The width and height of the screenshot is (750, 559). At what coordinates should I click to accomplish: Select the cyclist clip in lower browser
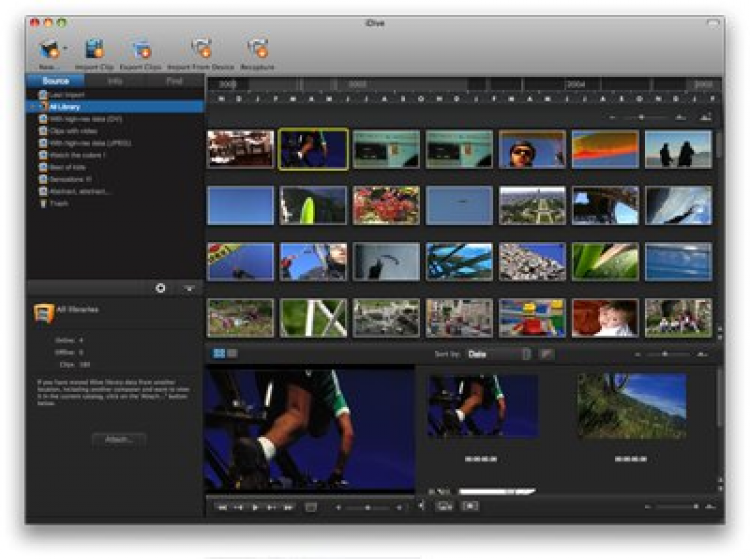pyautogui.click(x=483, y=406)
